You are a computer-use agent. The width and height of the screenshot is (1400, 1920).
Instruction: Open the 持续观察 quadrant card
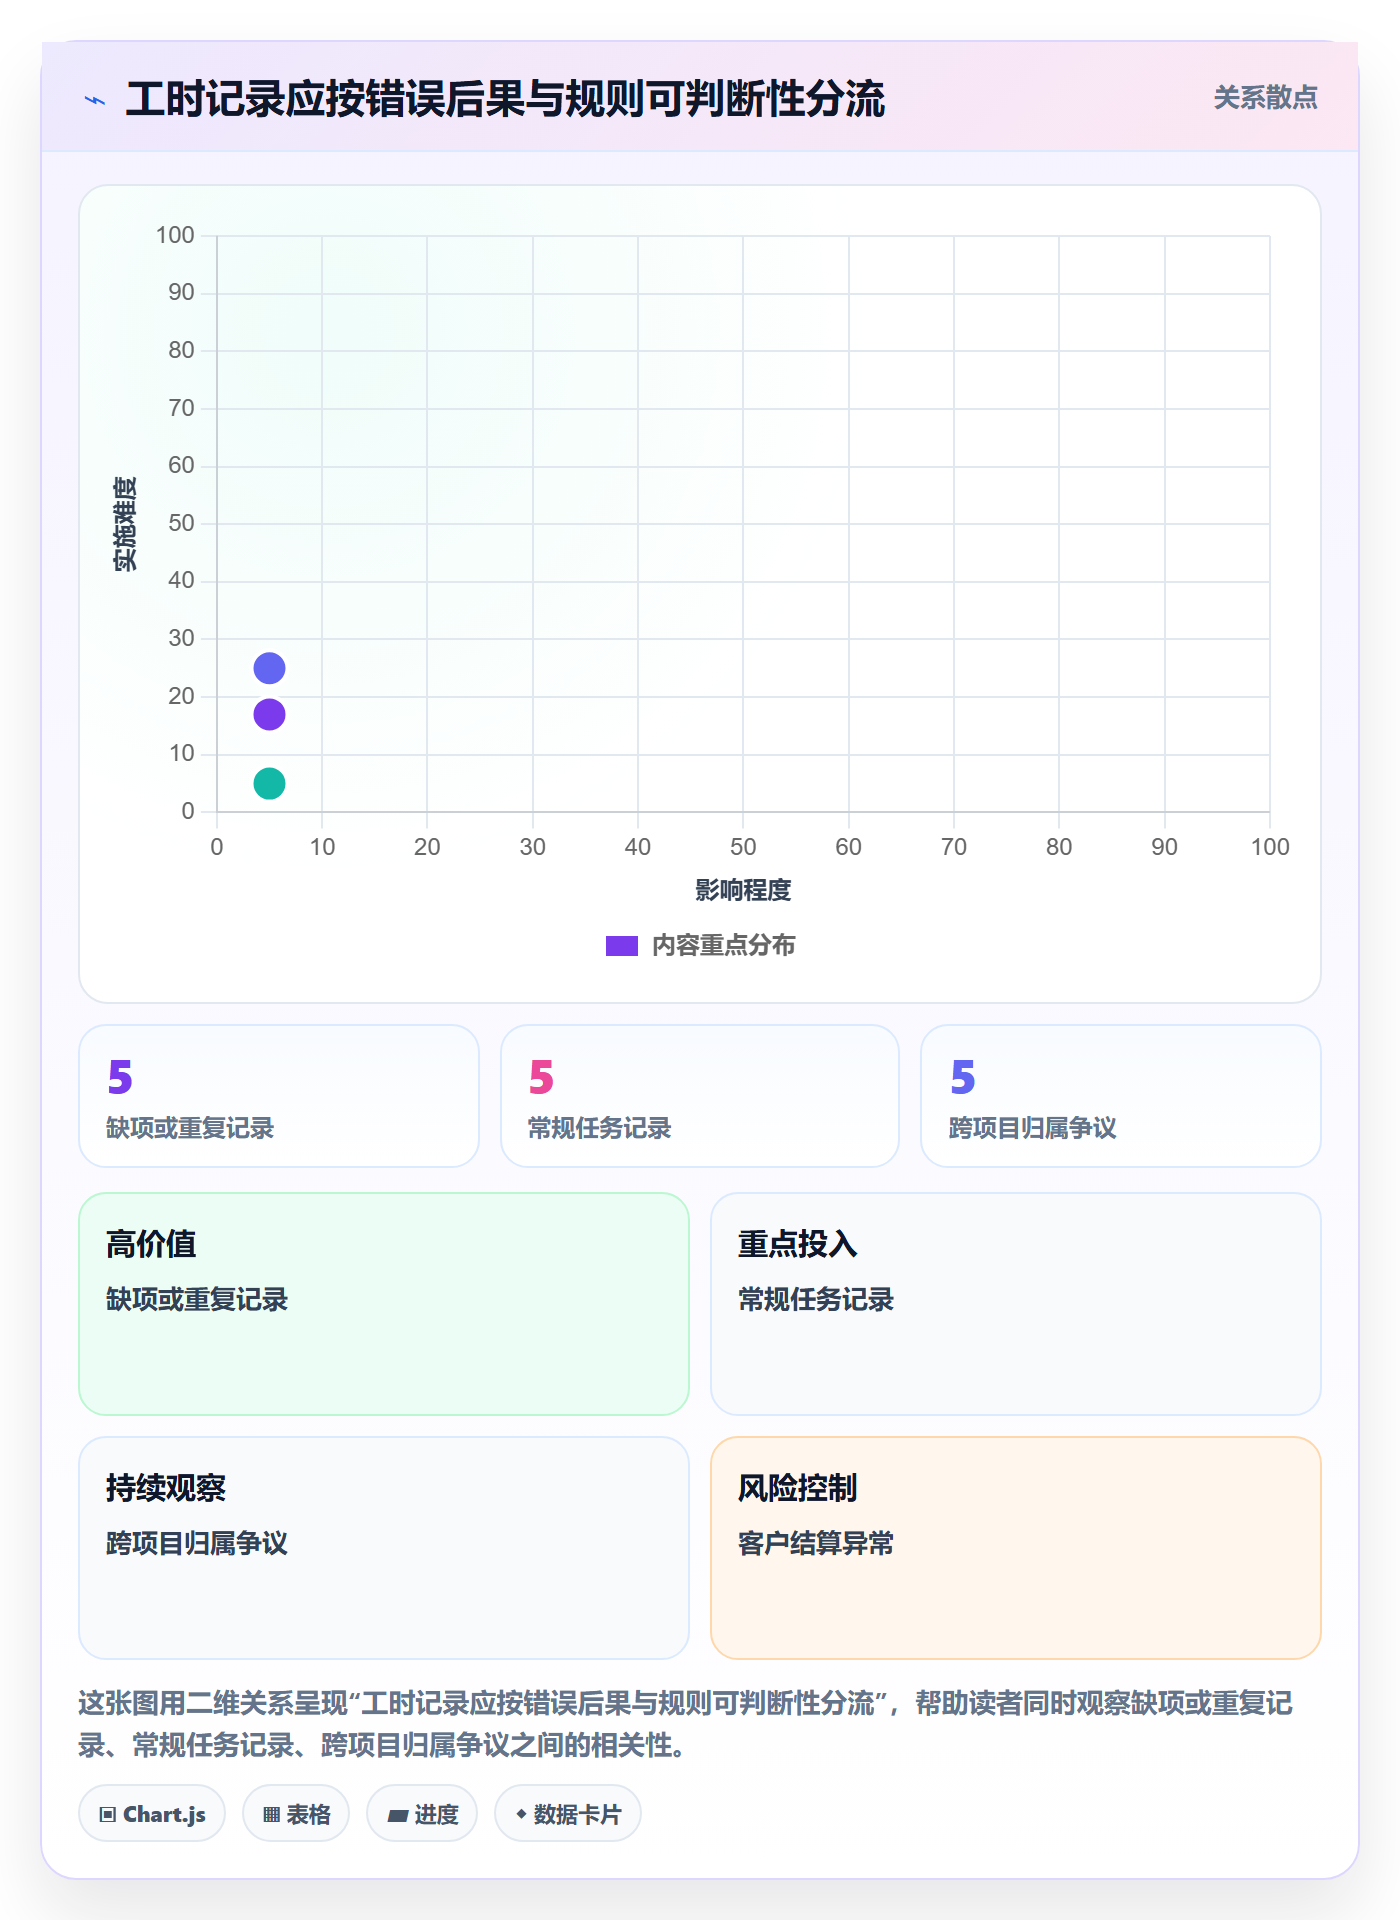coord(384,1547)
